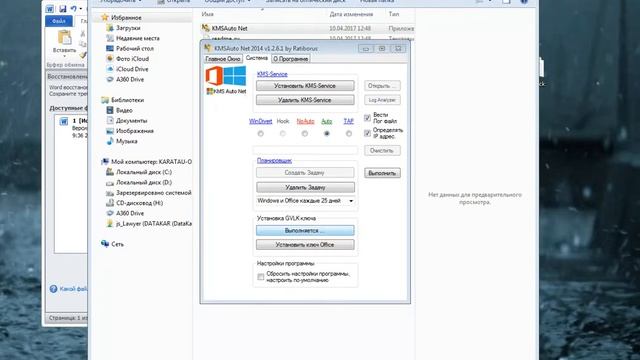The image size is (640, 360).
Task: Click Установить KMS-Service button
Action: coord(305,86)
